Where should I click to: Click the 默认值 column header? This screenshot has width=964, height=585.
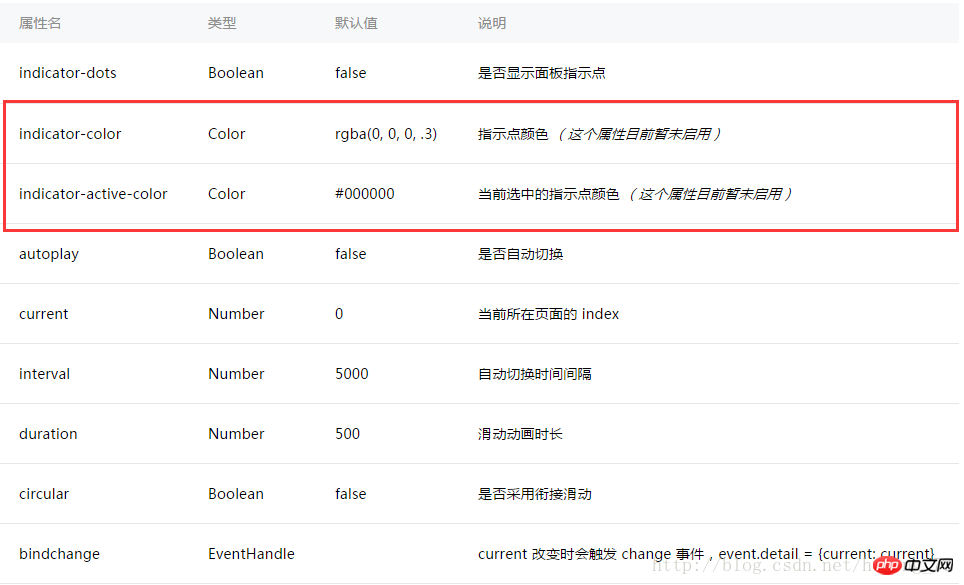(356, 23)
